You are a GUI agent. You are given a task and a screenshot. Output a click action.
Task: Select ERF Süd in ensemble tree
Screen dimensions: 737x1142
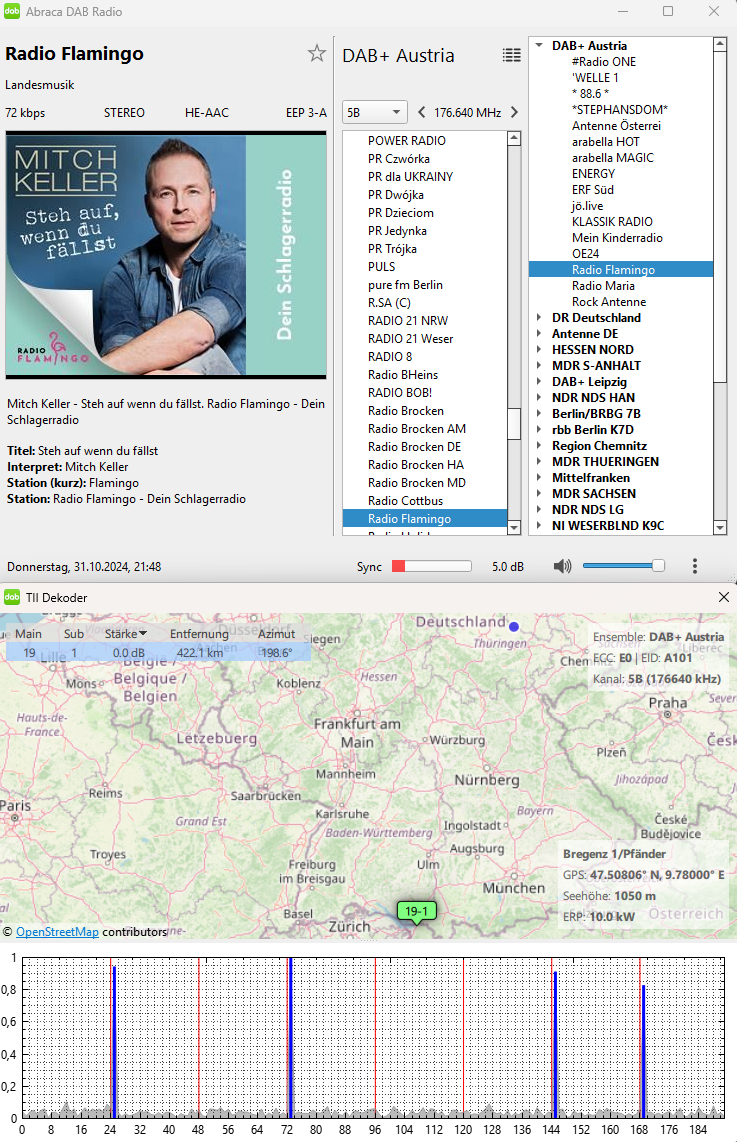tap(593, 190)
